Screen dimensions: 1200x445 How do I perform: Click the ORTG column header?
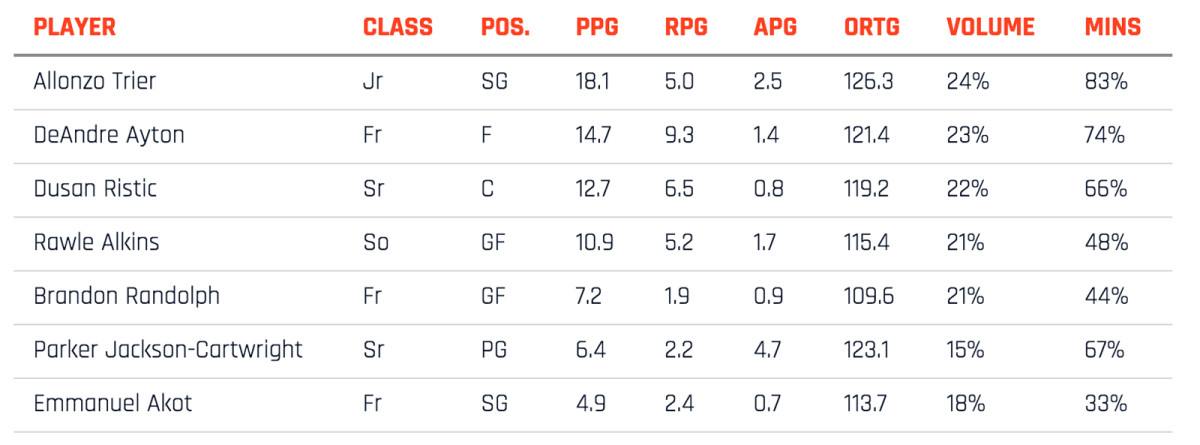[872, 27]
